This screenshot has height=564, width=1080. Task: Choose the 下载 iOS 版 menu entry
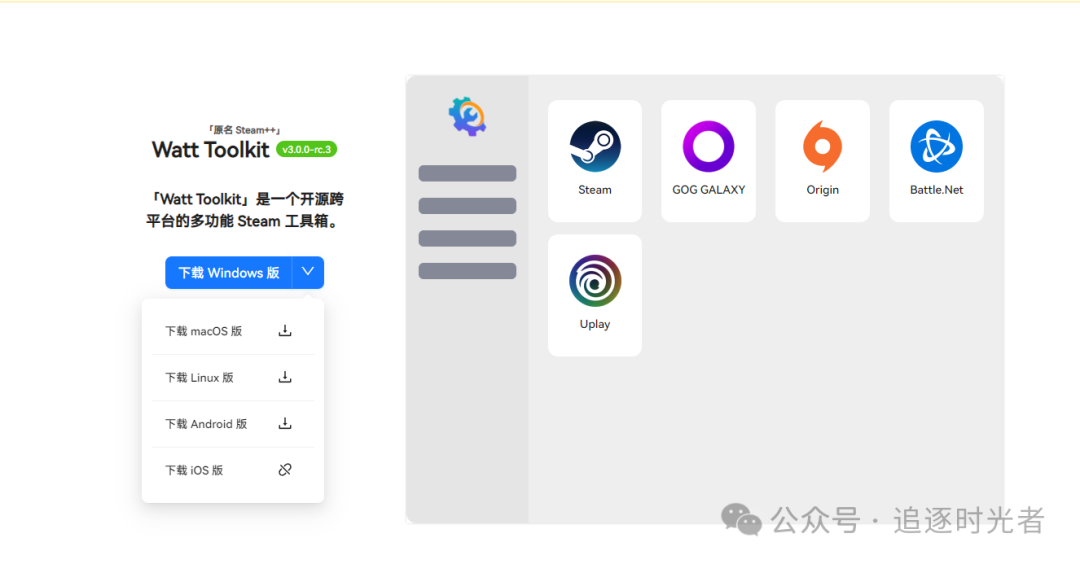233,470
